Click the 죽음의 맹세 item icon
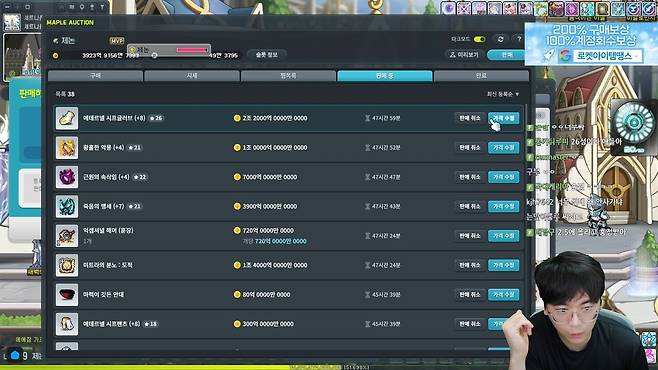The width and height of the screenshot is (658, 370). [x=67, y=206]
